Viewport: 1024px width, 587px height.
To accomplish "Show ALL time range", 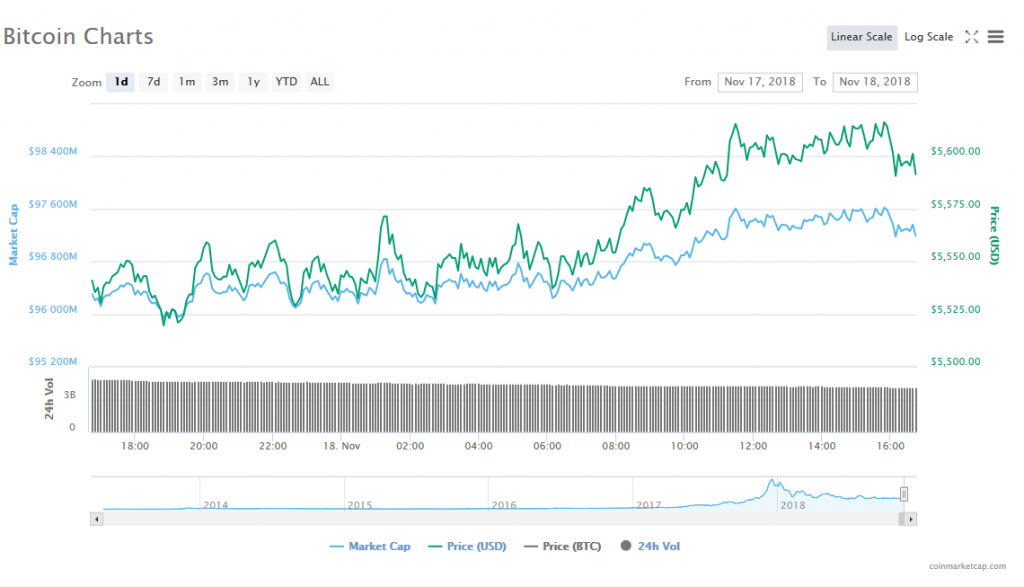I will 319,82.
